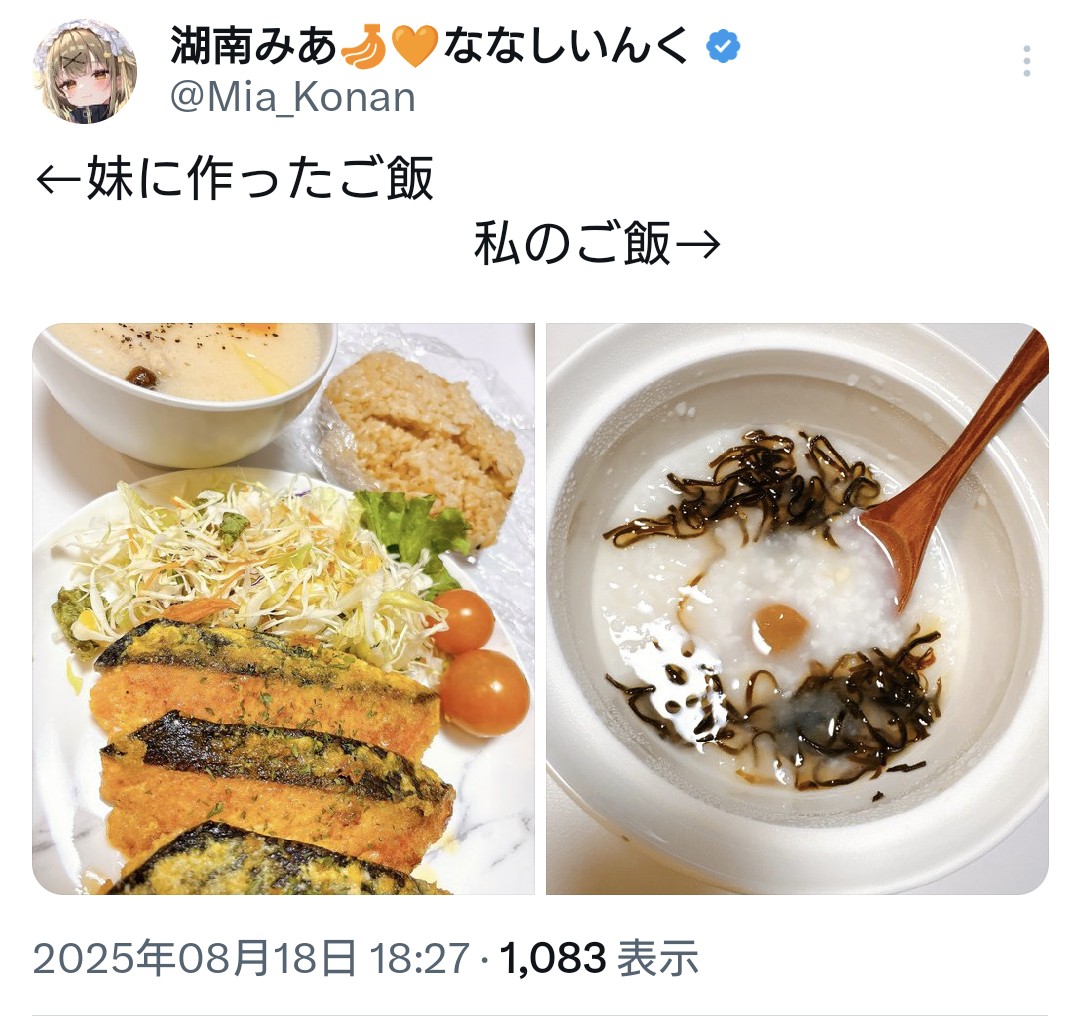Image resolution: width=1080 pixels, height=1017 pixels.
Task: Open the left photo of the salmon plate
Action: click(x=283, y=609)
